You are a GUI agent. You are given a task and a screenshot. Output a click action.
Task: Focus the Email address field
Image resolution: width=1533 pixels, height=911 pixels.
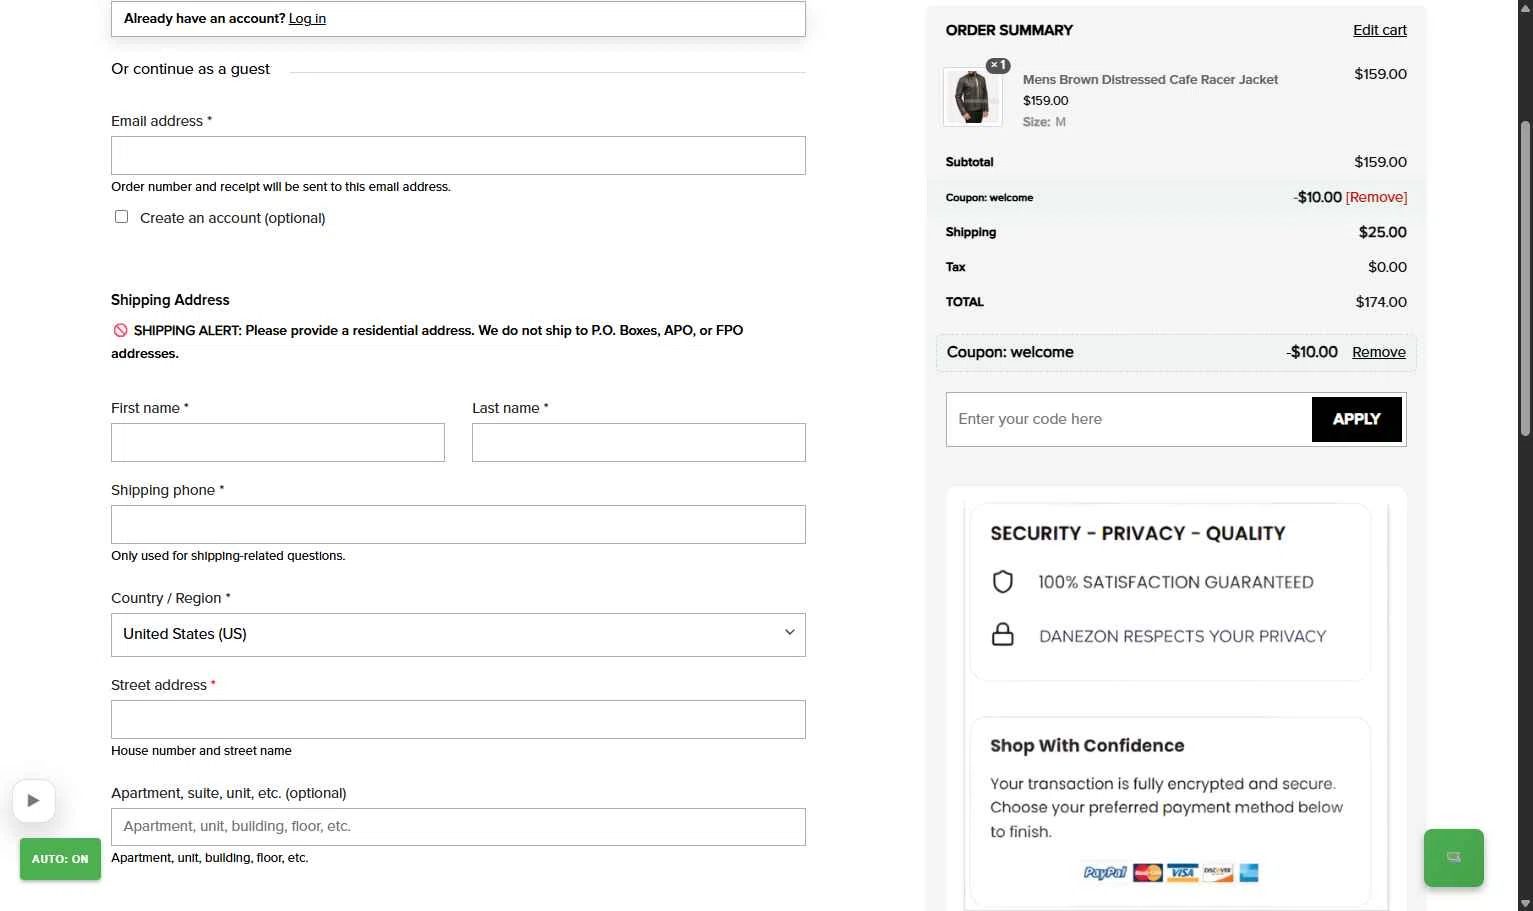point(458,156)
